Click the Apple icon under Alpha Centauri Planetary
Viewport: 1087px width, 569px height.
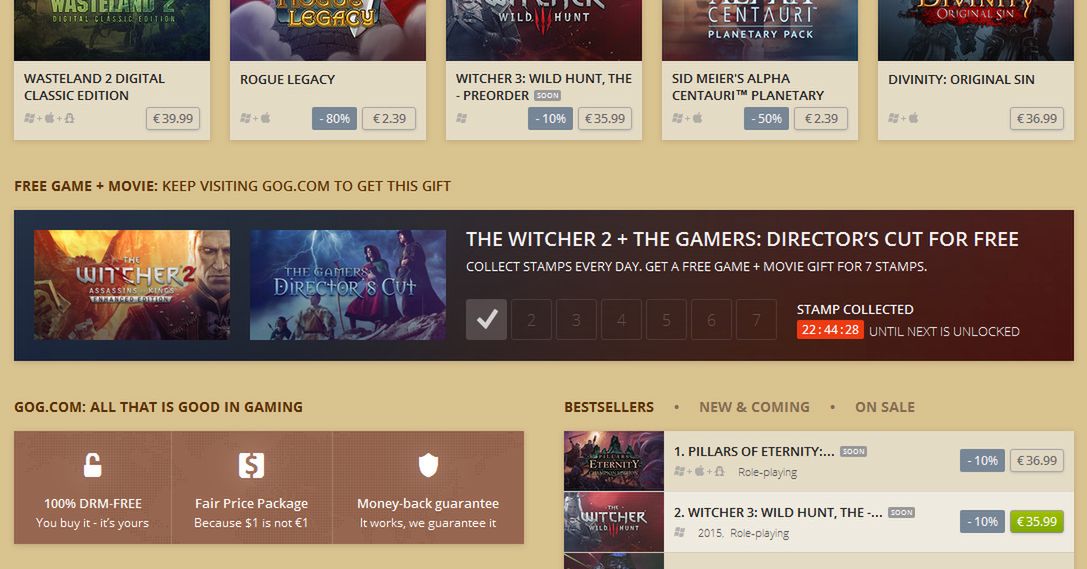697,119
